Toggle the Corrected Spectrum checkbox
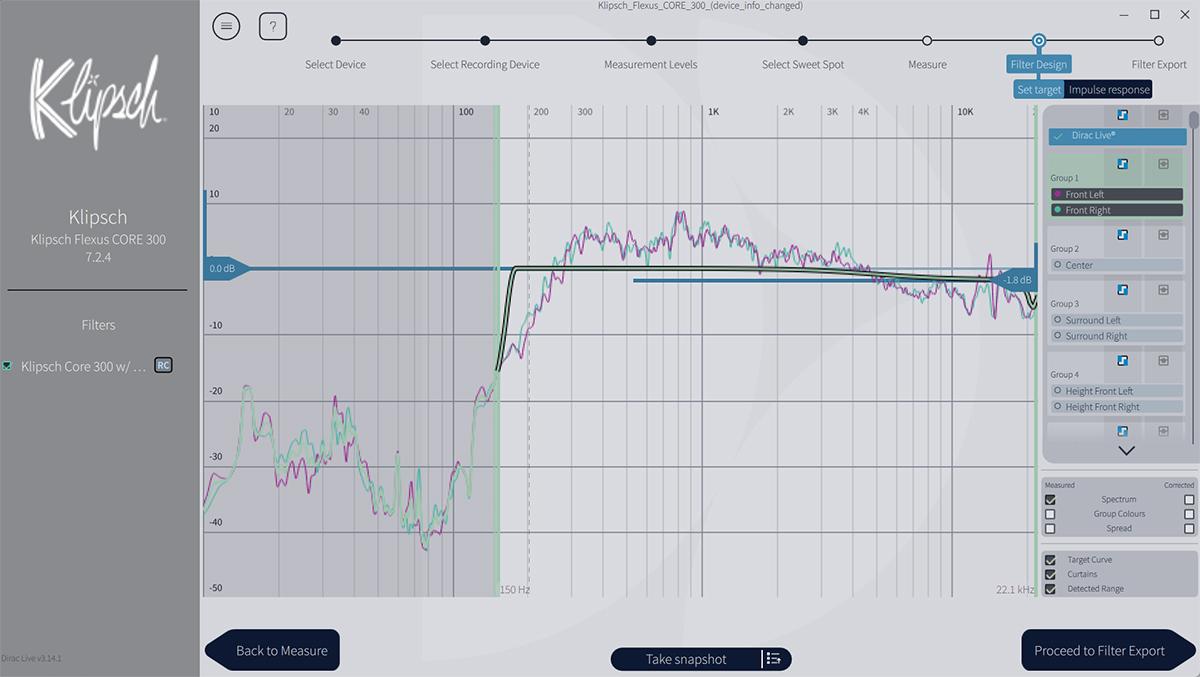Viewport: 1200px width, 677px height. click(1189, 499)
